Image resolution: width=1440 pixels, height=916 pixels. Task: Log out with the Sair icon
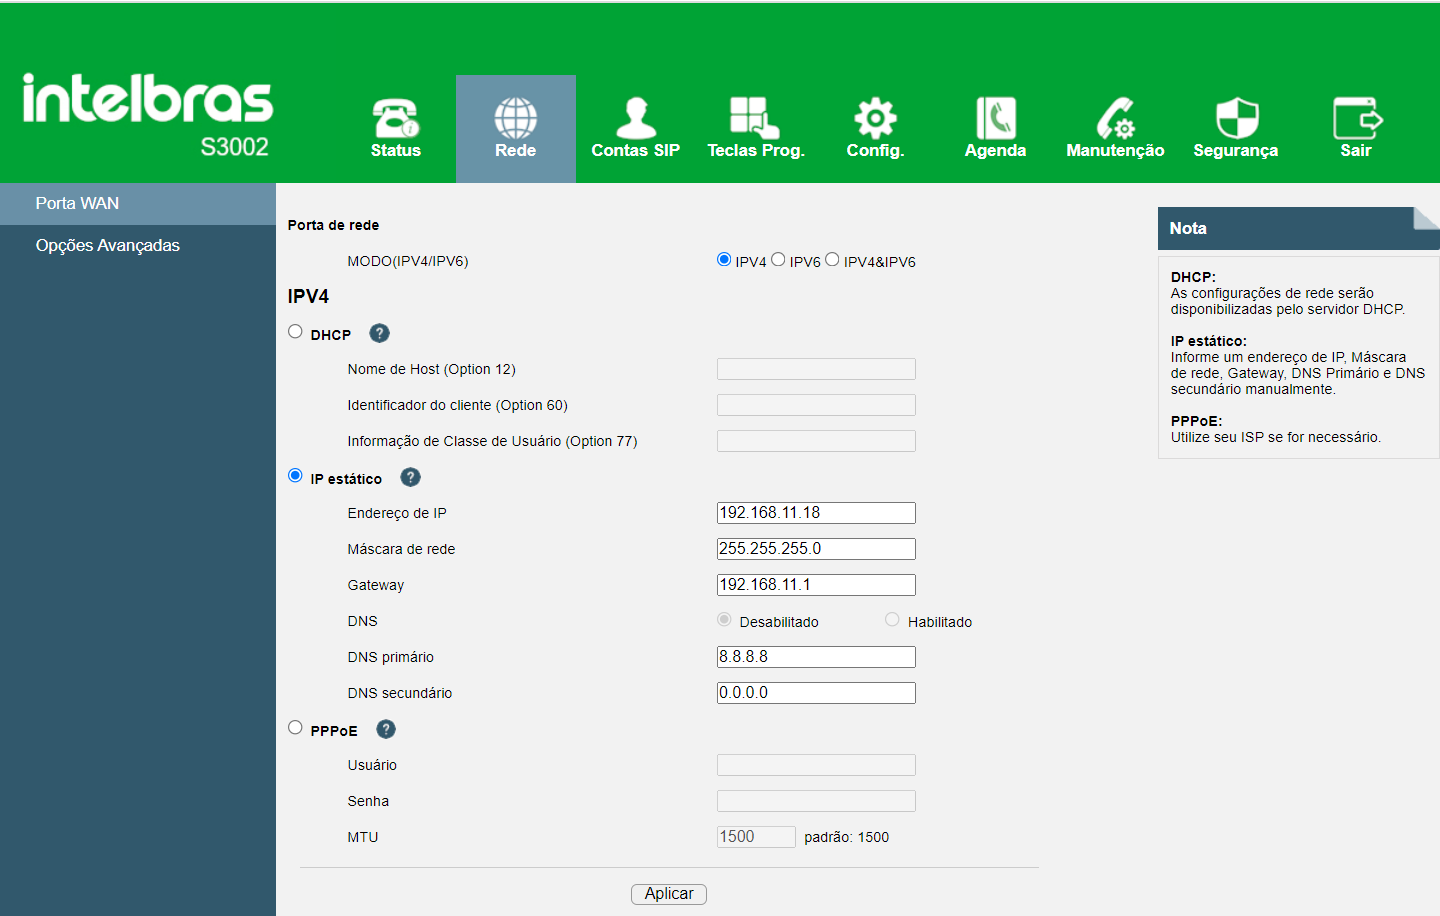point(1357,118)
